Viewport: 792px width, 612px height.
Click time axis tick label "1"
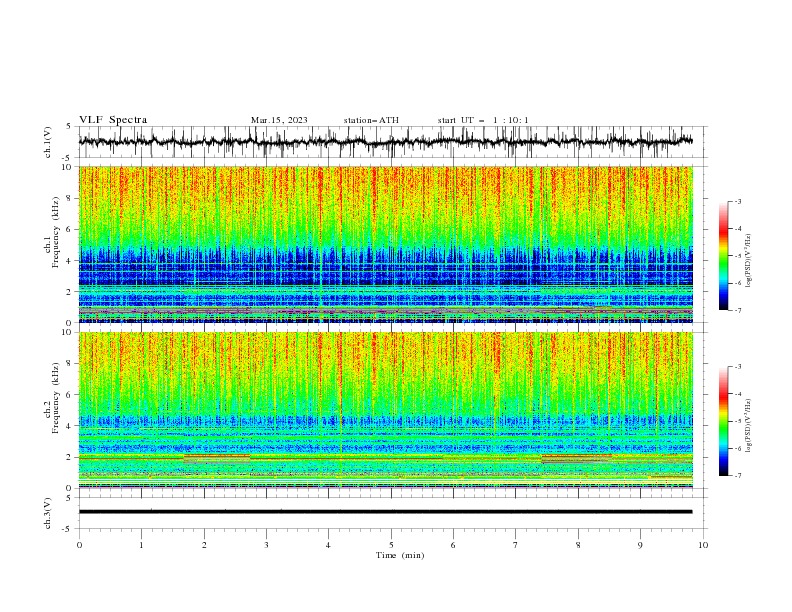pos(141,545)
